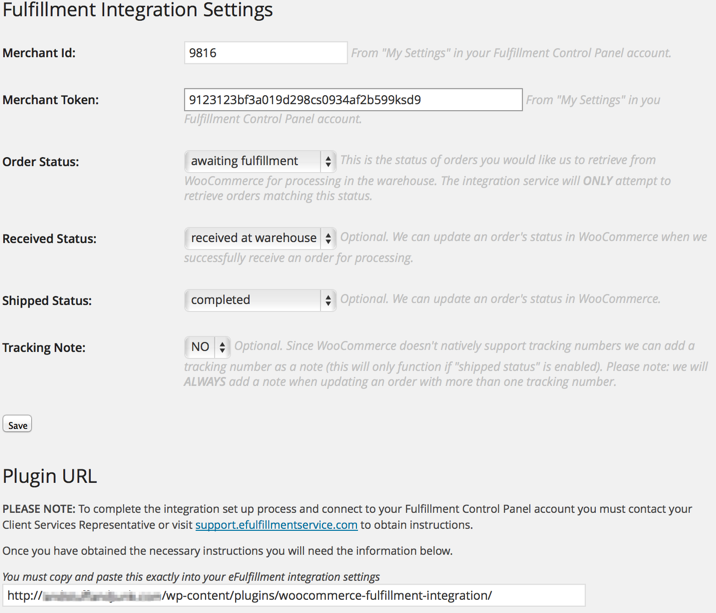Click the 'Received Status:' label
This screenshot has height=613, width=716.
(x=49, y=239)
